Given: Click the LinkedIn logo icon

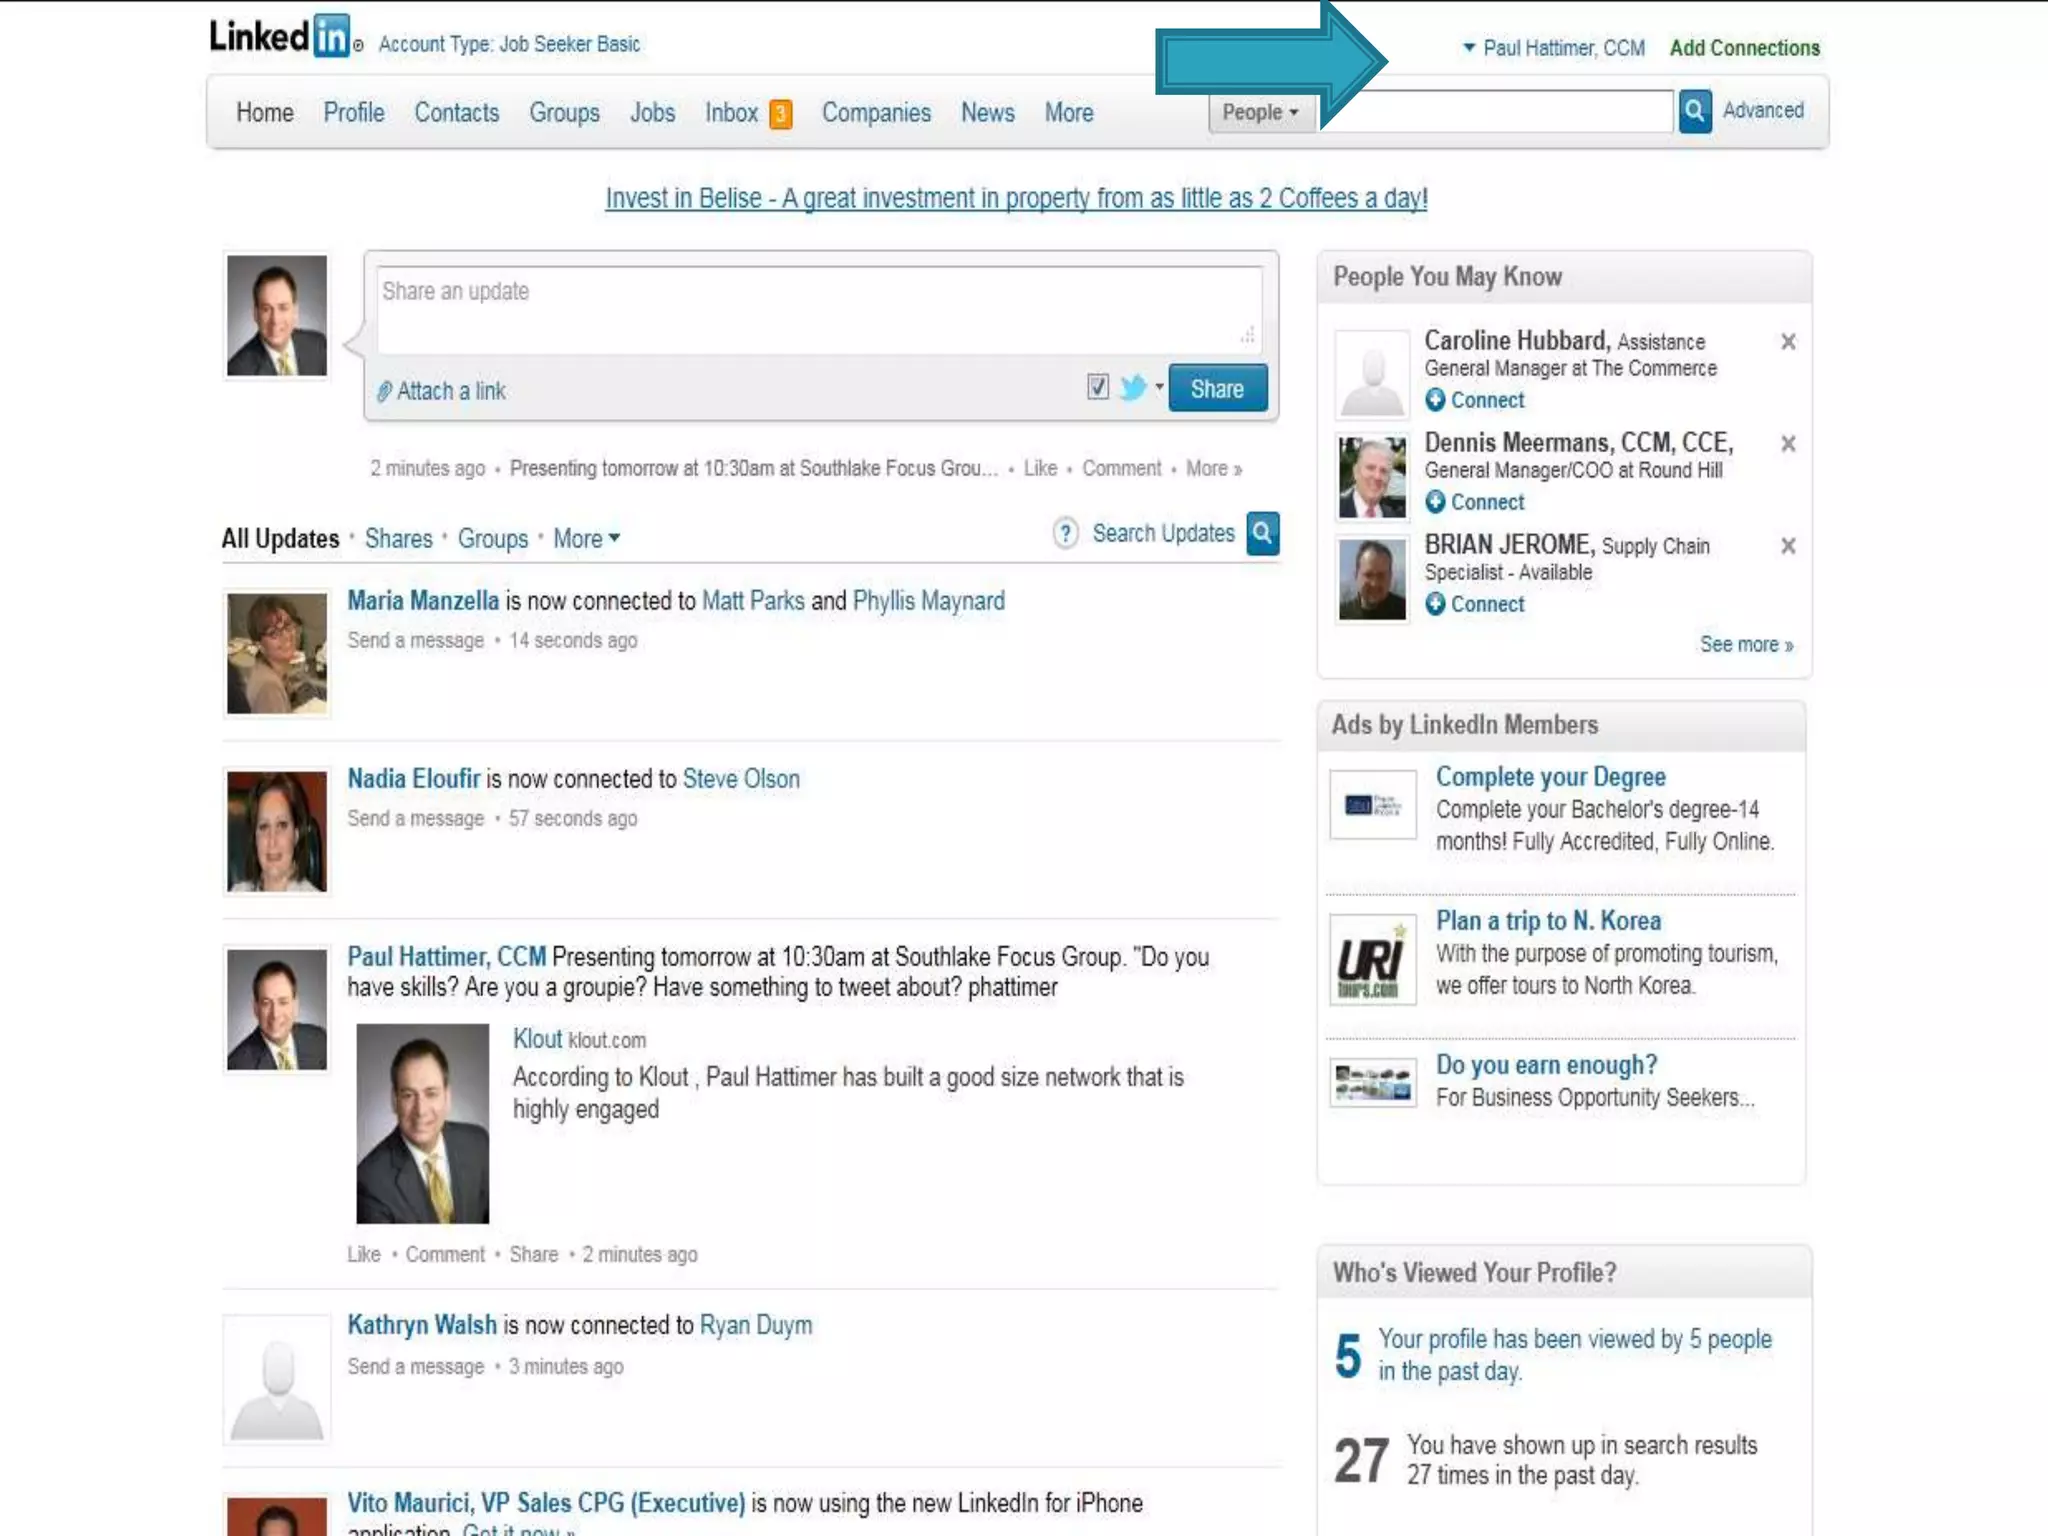Looking at the screenshot, I should 331,37.
